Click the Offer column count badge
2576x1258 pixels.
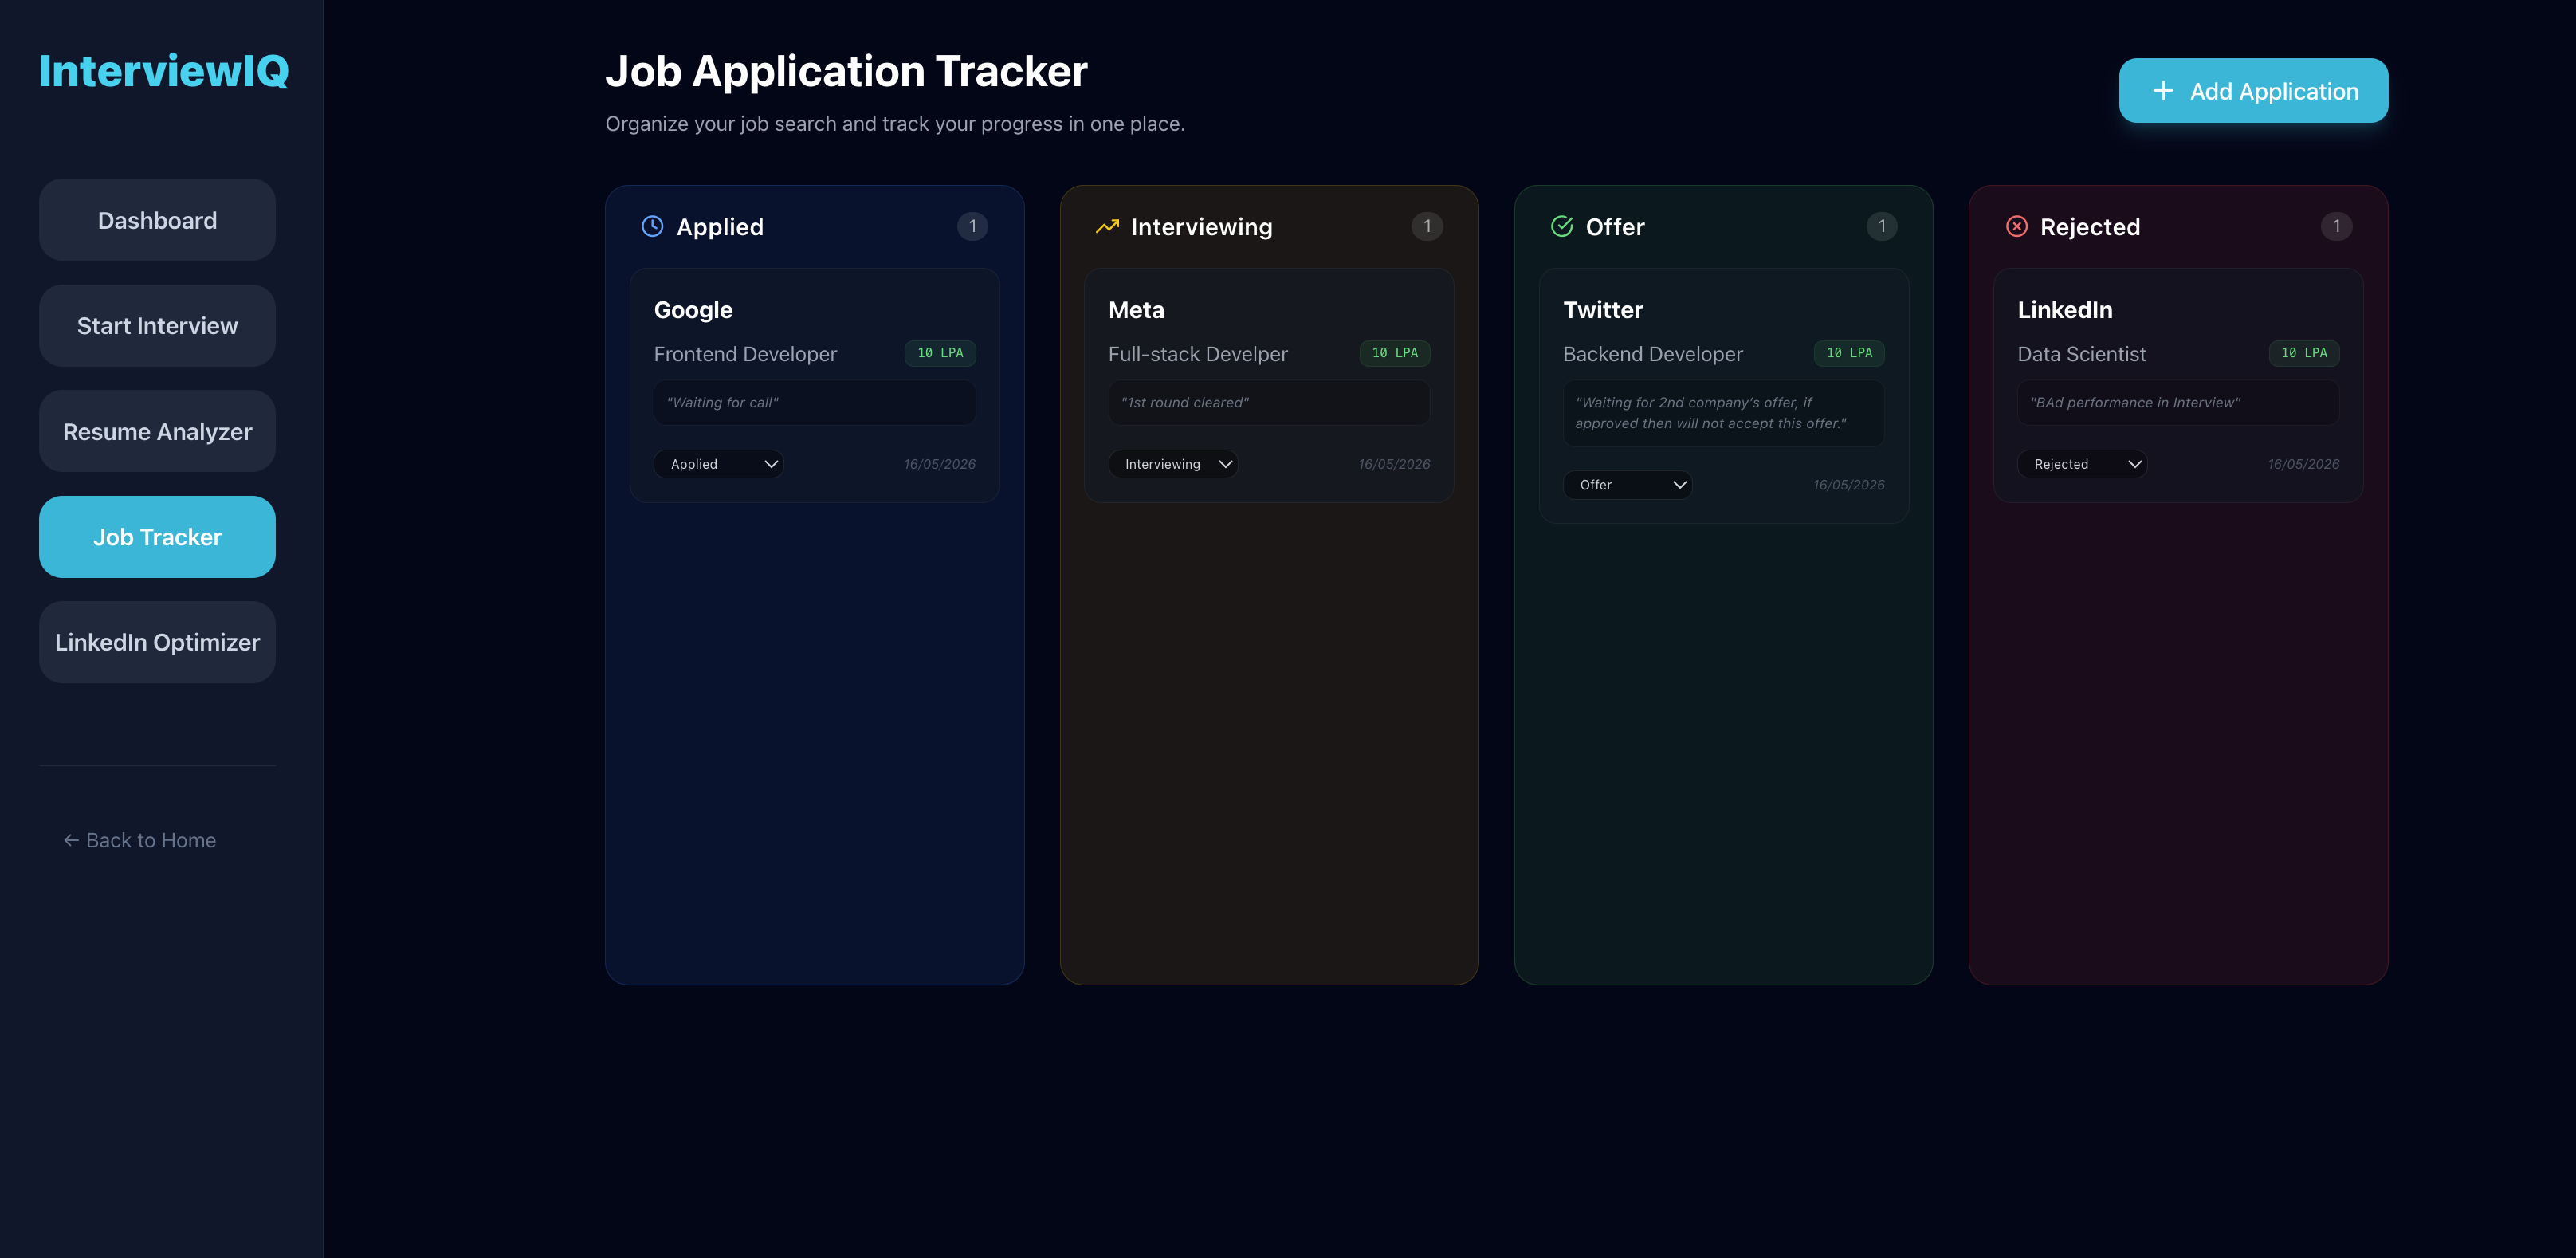pyautogui.click(x=1882, y=226)
